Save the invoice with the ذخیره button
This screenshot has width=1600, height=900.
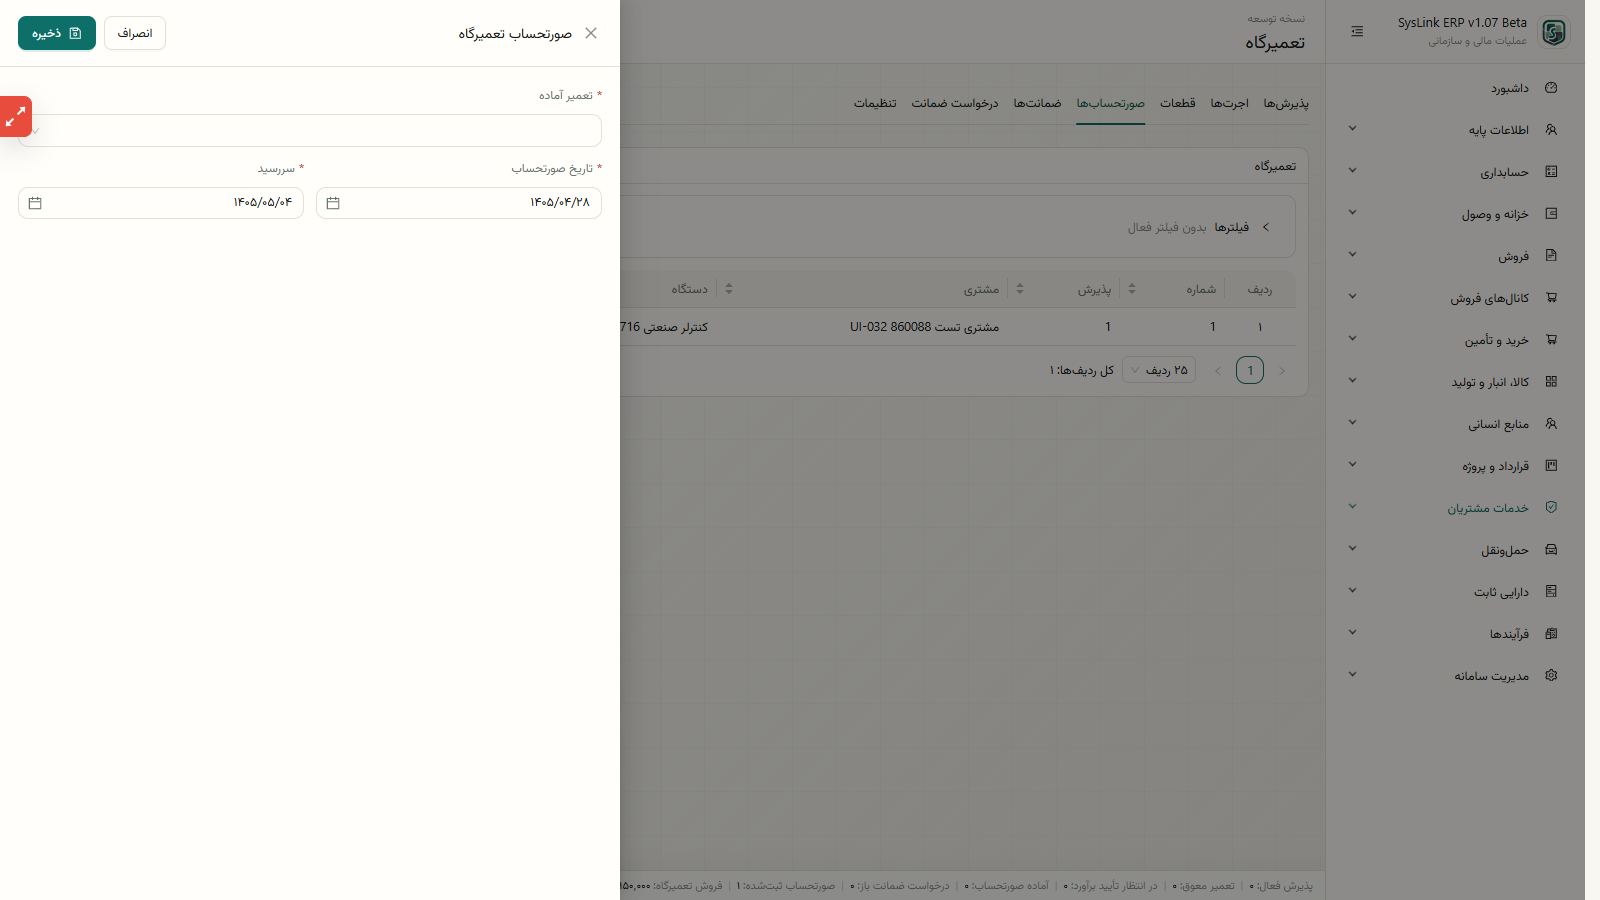pos(57,33)
